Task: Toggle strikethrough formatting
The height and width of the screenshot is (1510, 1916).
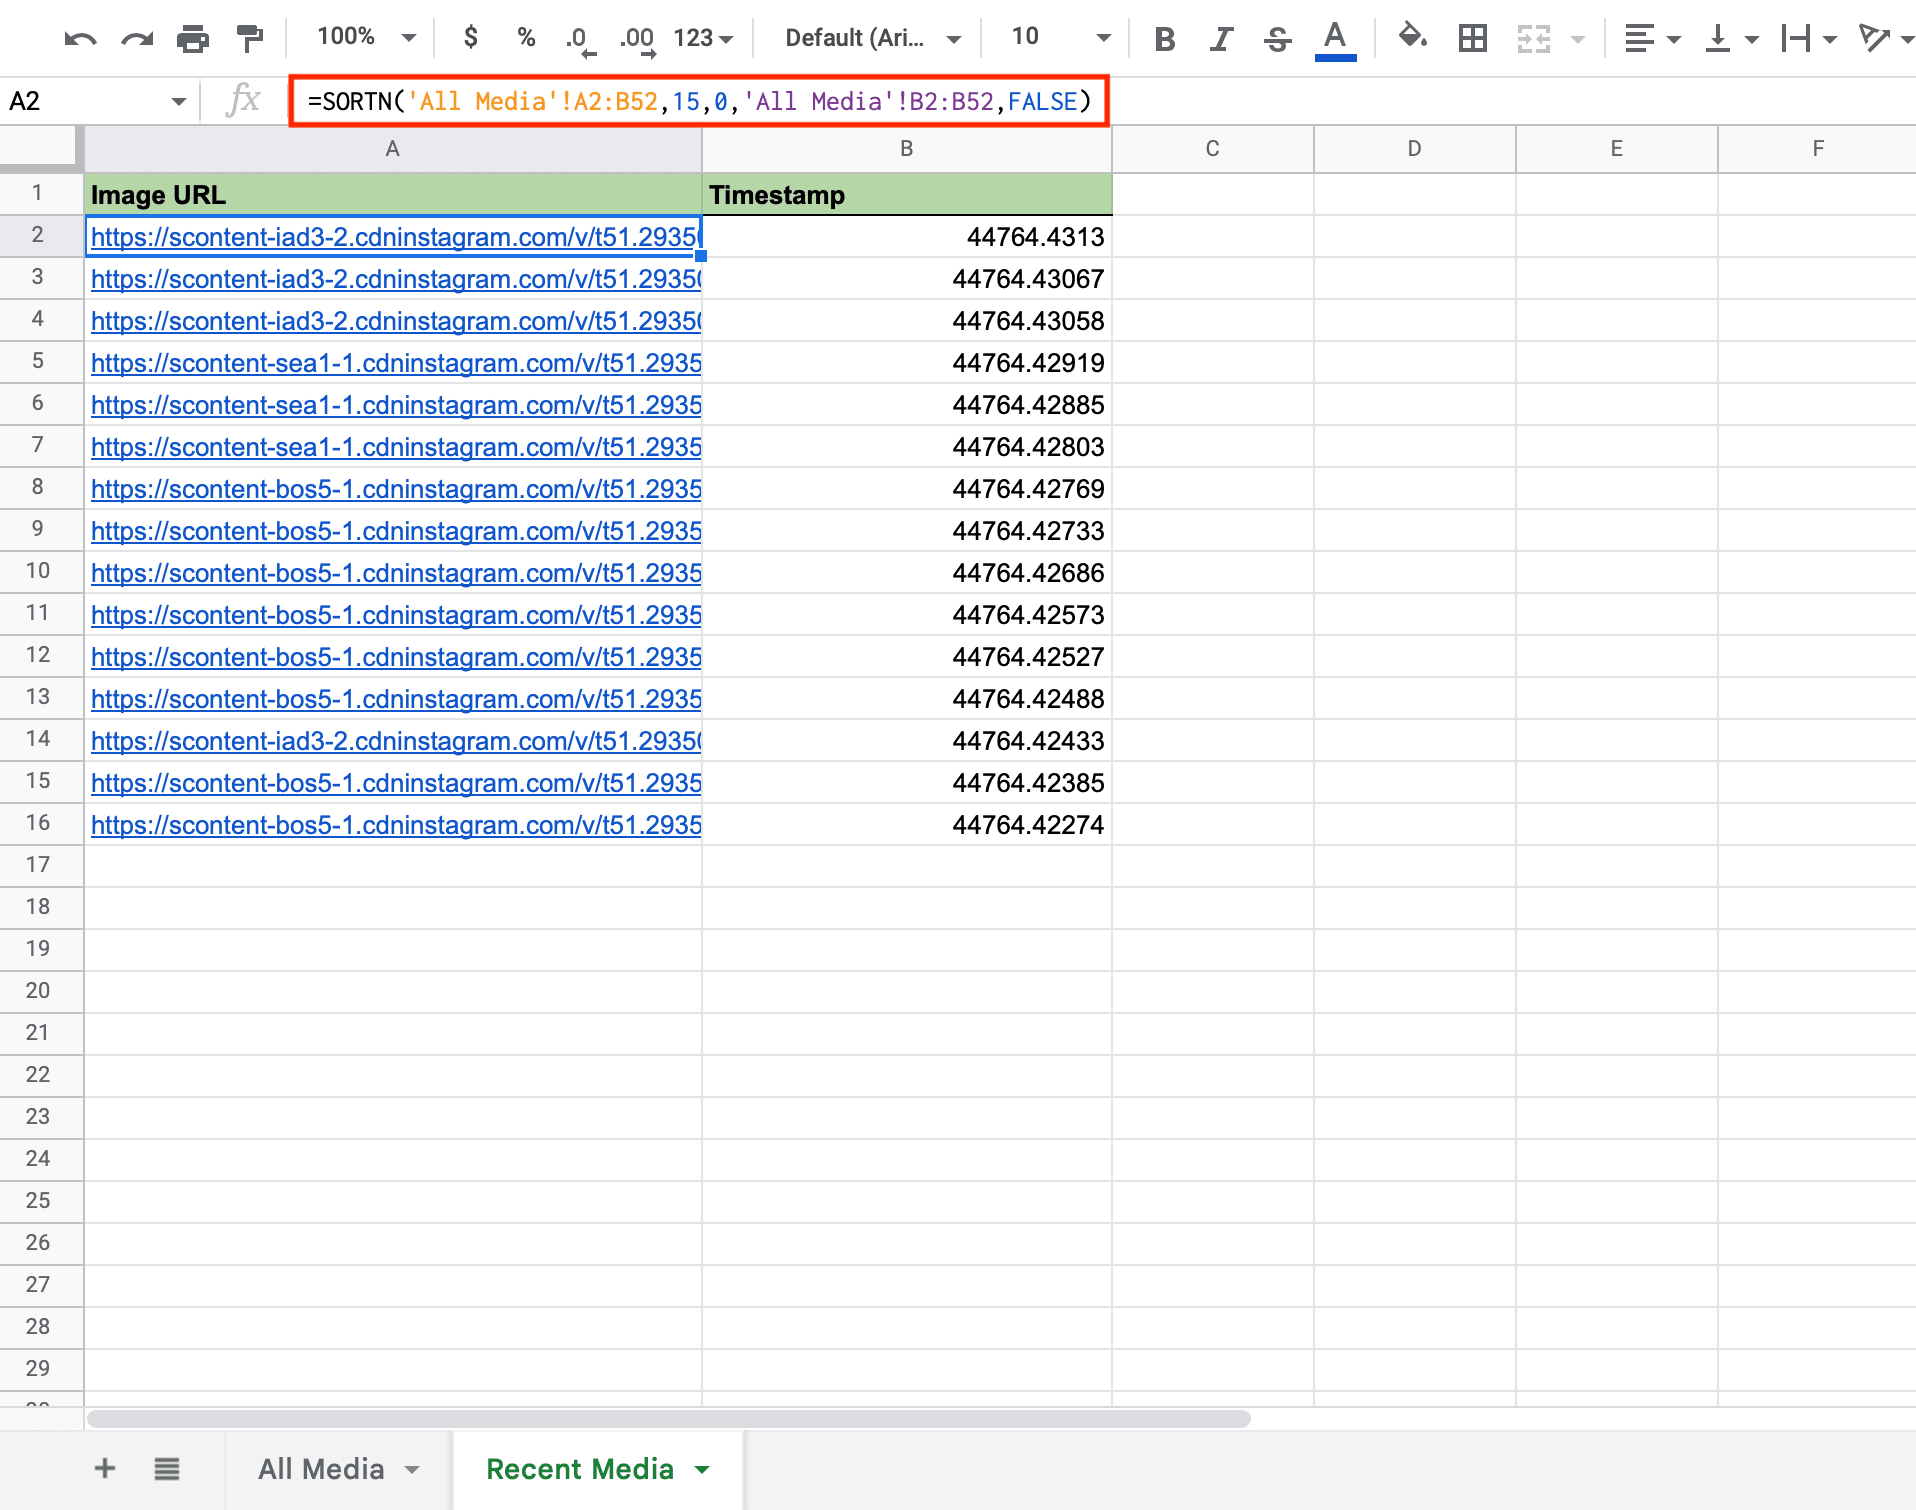Action: (x=1277, y=38)
